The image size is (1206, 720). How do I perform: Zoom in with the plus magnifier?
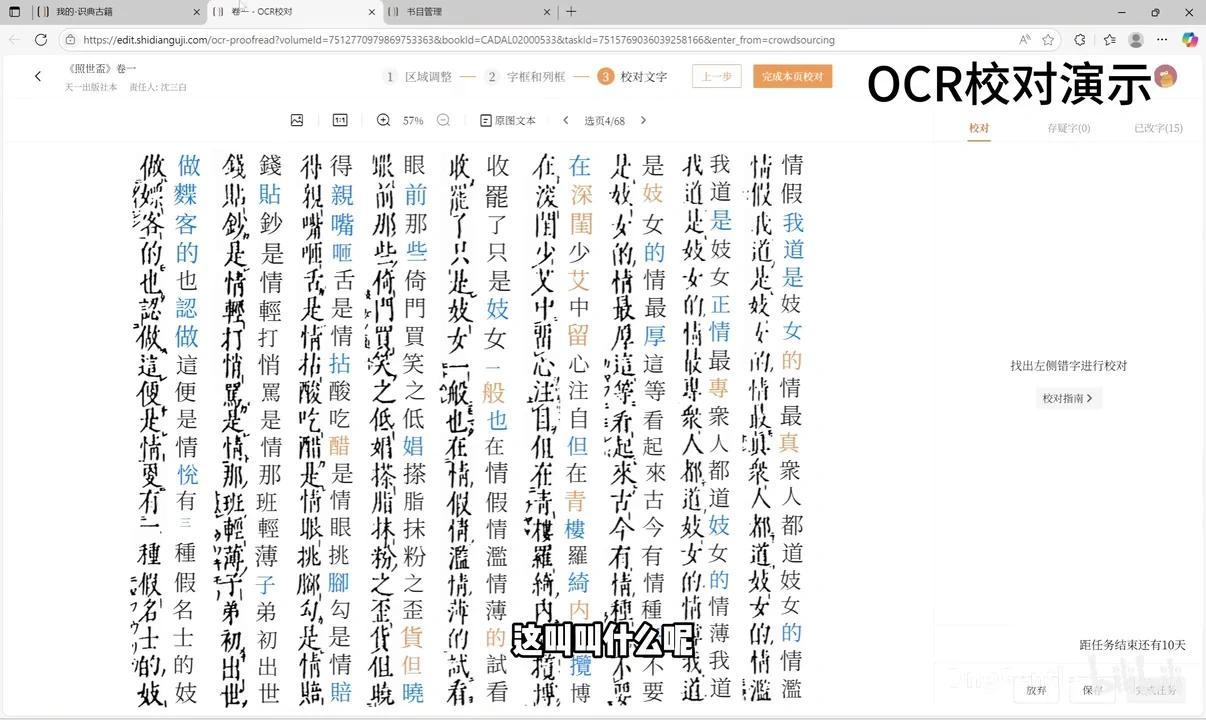383,120
